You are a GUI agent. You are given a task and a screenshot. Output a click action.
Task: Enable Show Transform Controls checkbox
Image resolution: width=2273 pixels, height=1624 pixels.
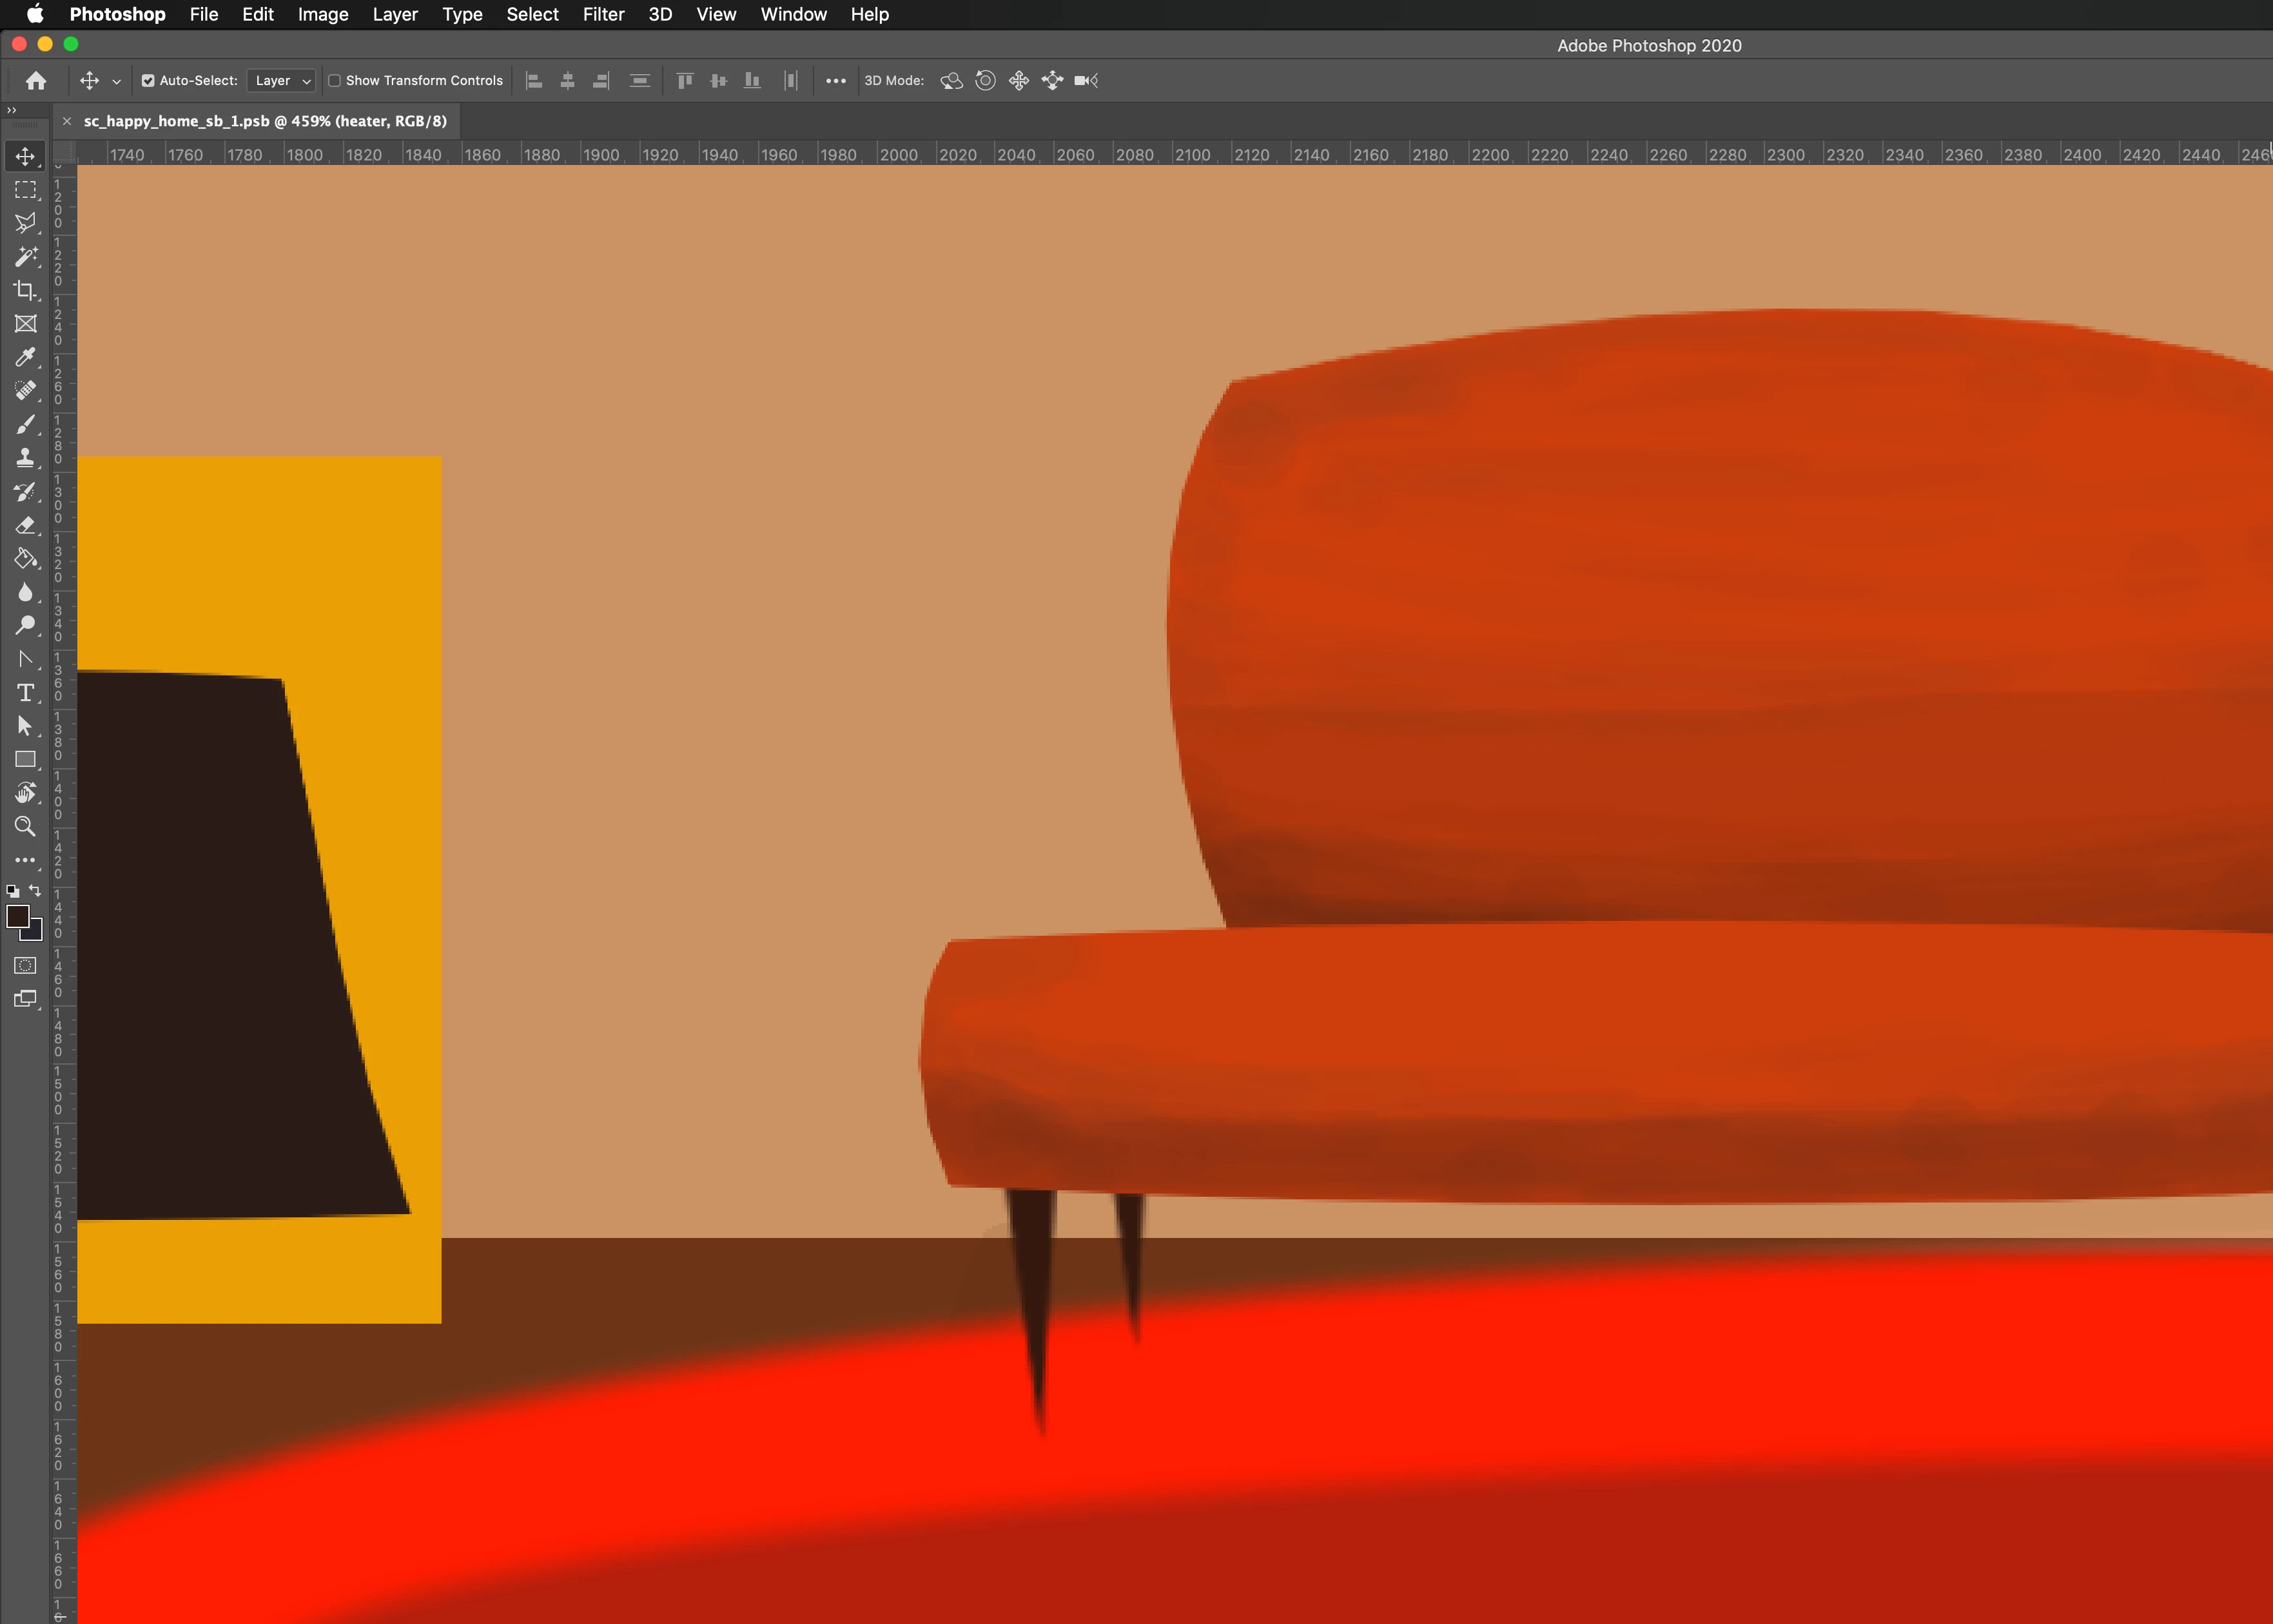point(335,80)
